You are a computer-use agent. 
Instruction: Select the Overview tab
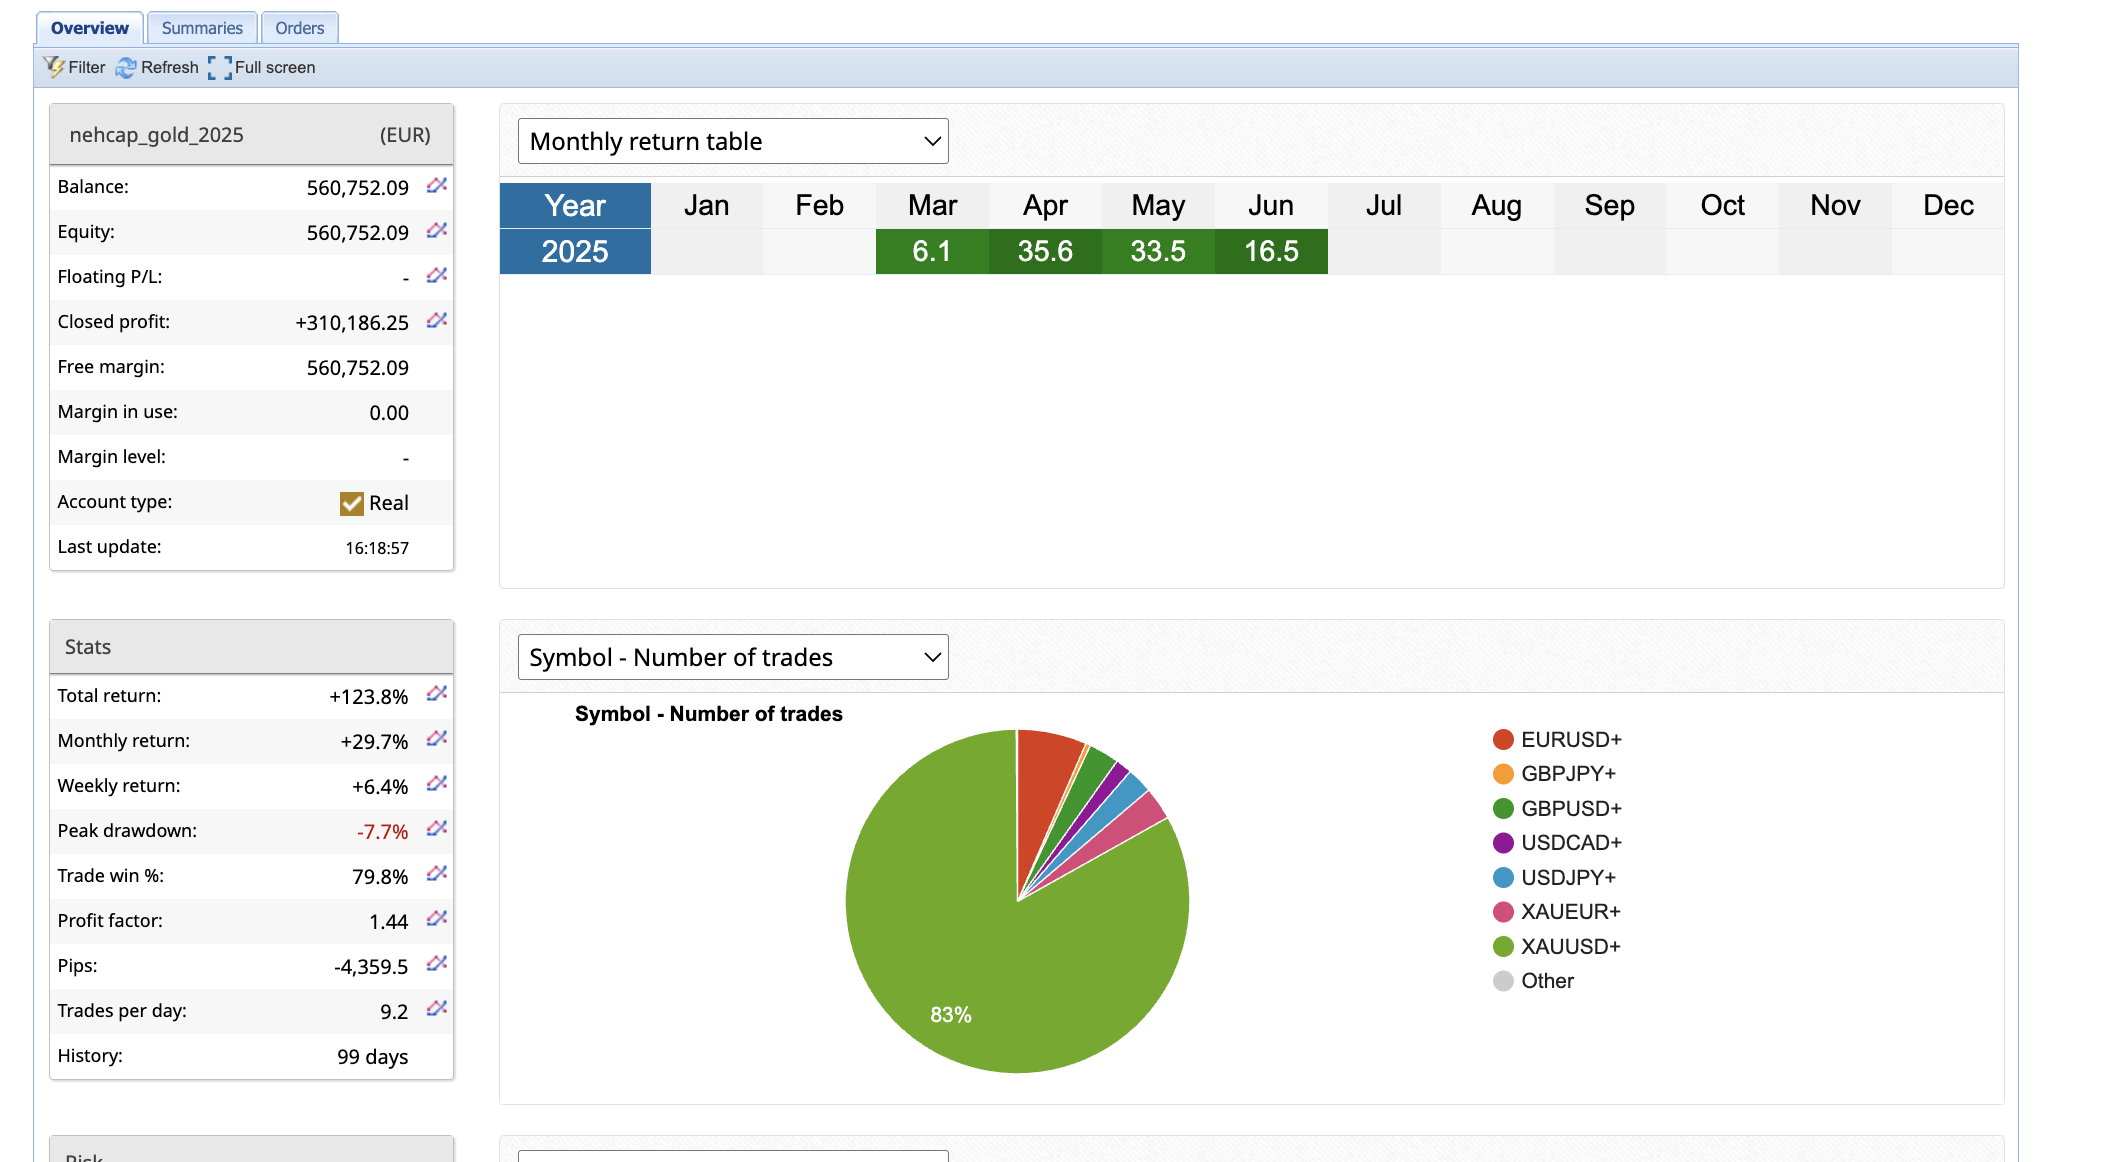coord(90,28)
